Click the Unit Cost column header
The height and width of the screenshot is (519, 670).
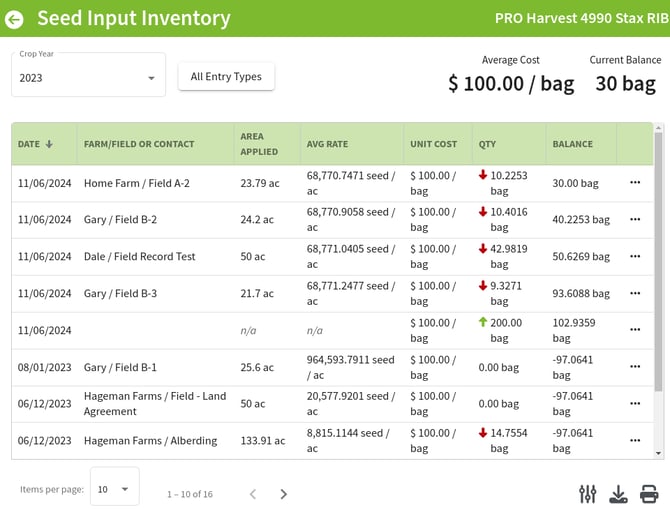coord(433,144)
